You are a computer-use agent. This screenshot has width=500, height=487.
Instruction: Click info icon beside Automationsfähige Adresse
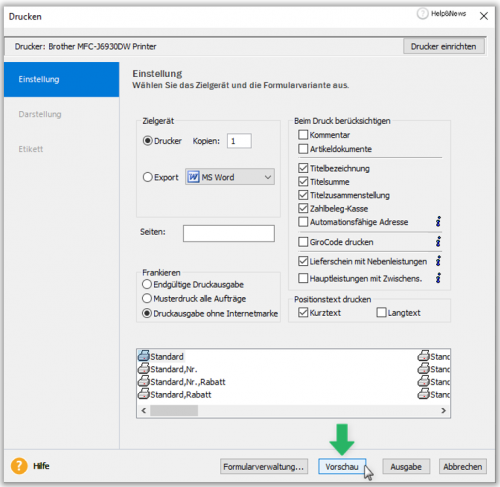[x=438, y=221]
